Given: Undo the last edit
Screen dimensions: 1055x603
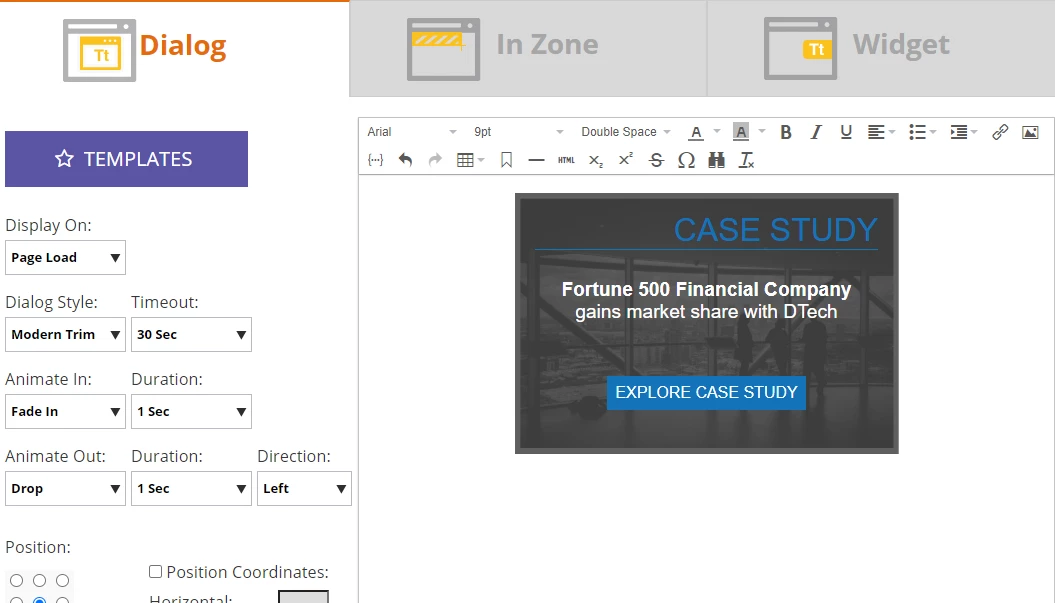Looking at the screenshot, I should tap(405, 160).
